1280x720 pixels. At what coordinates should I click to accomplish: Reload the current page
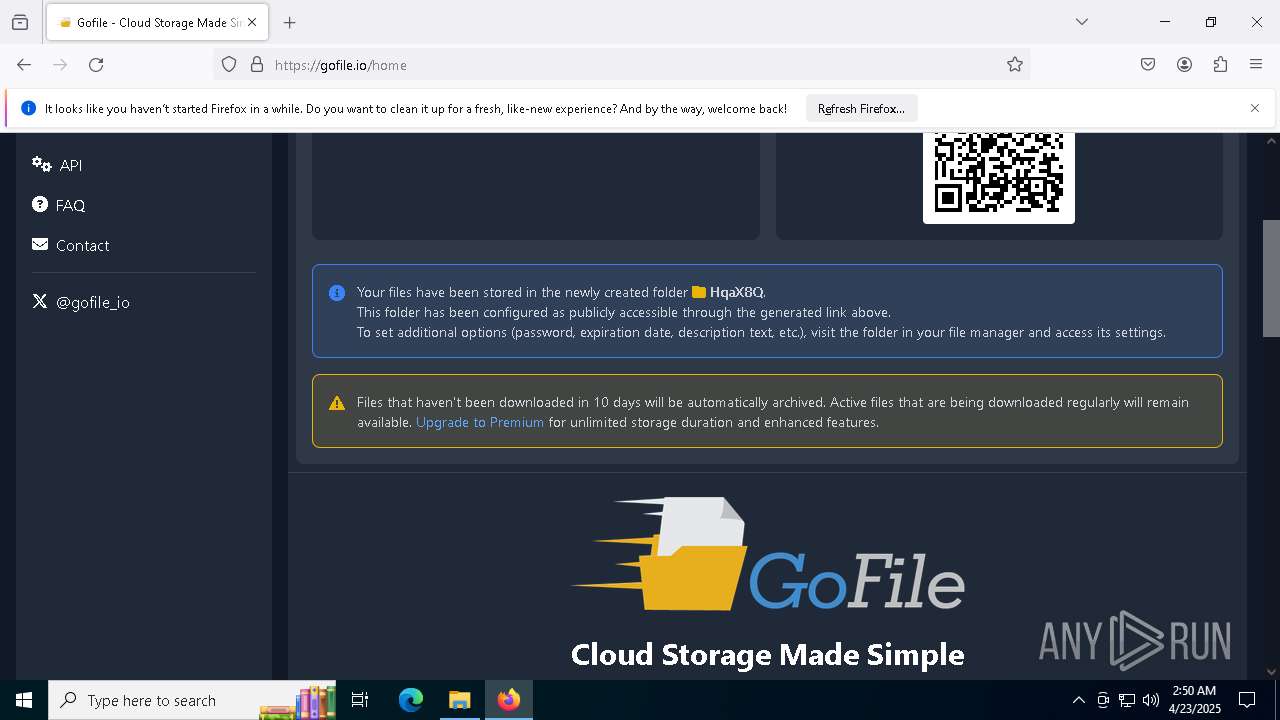click(x=96, y=65)
